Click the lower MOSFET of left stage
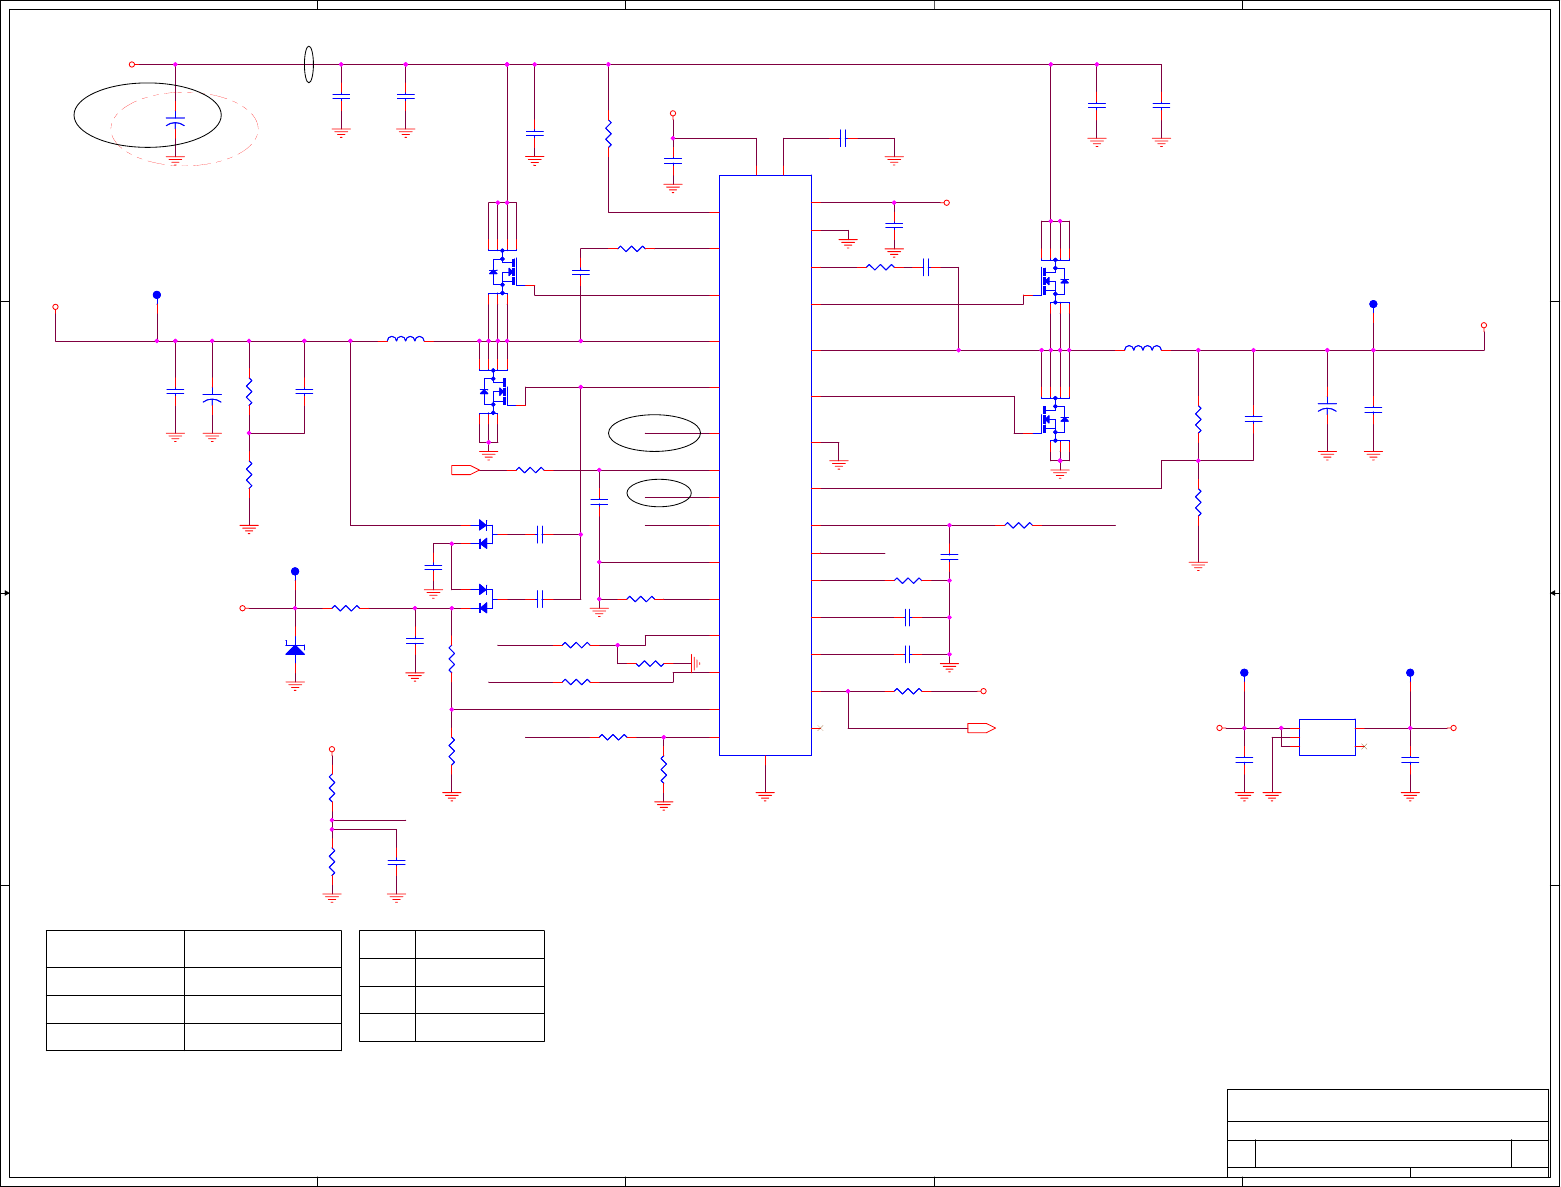 [495, 391]
